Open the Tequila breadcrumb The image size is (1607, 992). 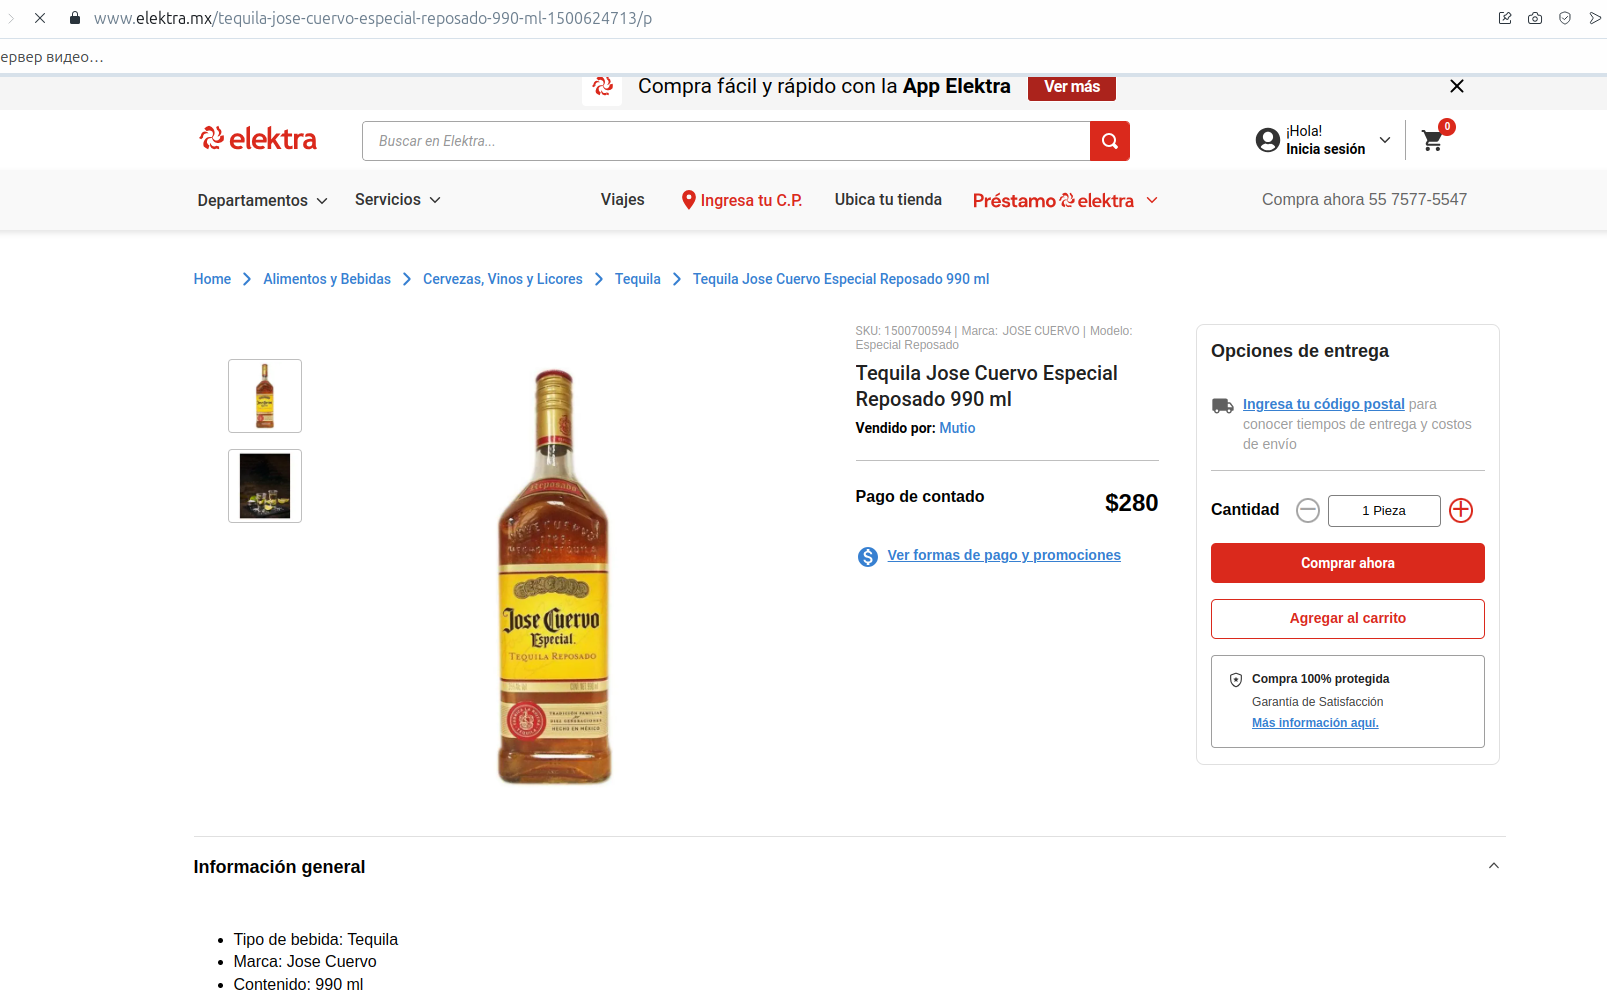638,279
